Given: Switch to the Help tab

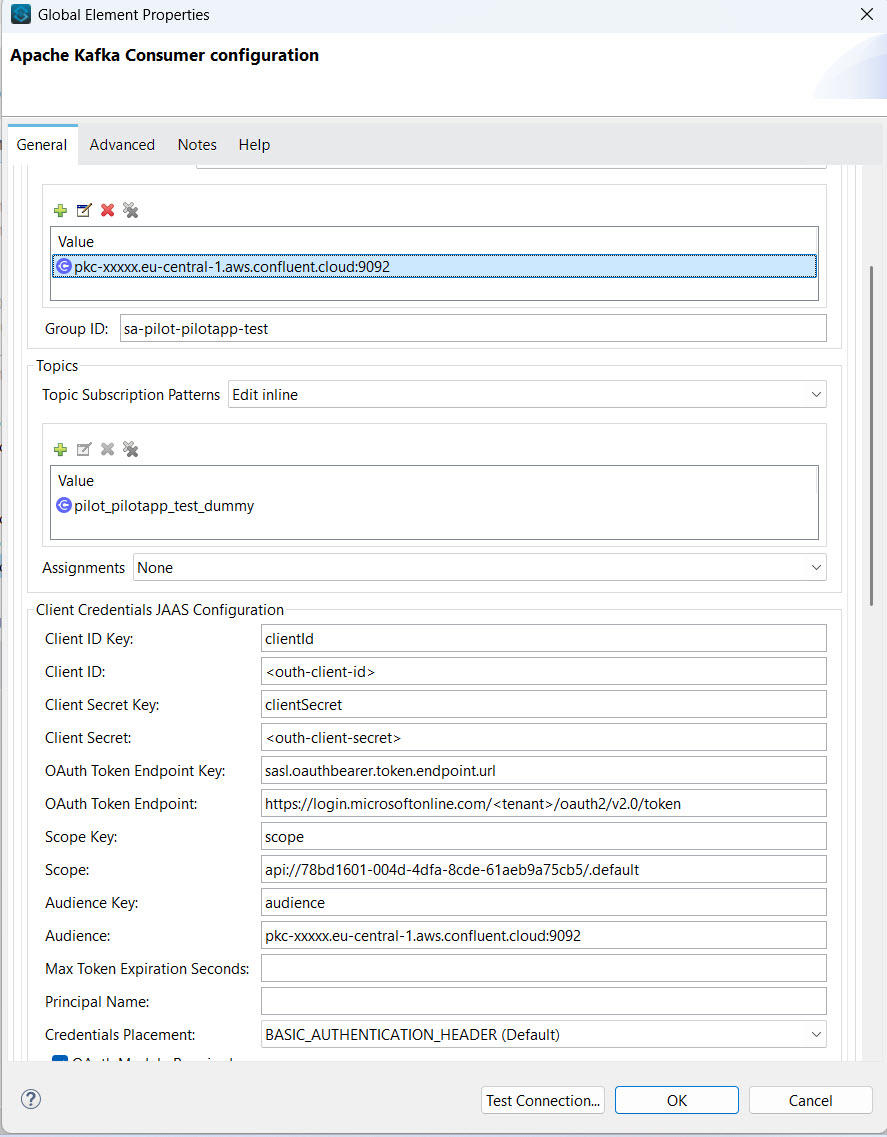Looking at the screenshot, I should [254, 145].
